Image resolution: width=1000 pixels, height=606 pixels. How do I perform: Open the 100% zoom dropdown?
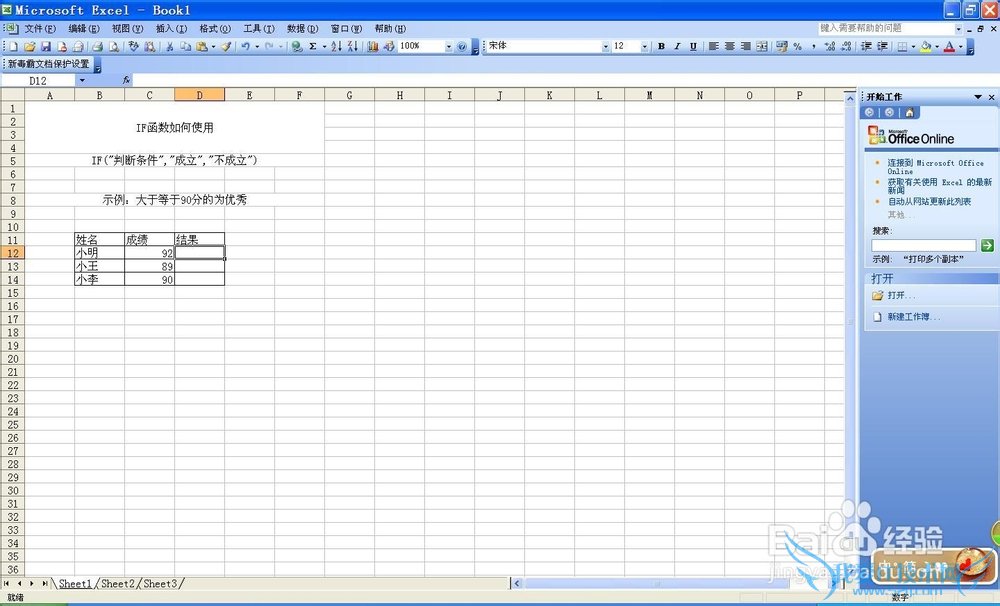pyautogui.click(x=448, y=47)
